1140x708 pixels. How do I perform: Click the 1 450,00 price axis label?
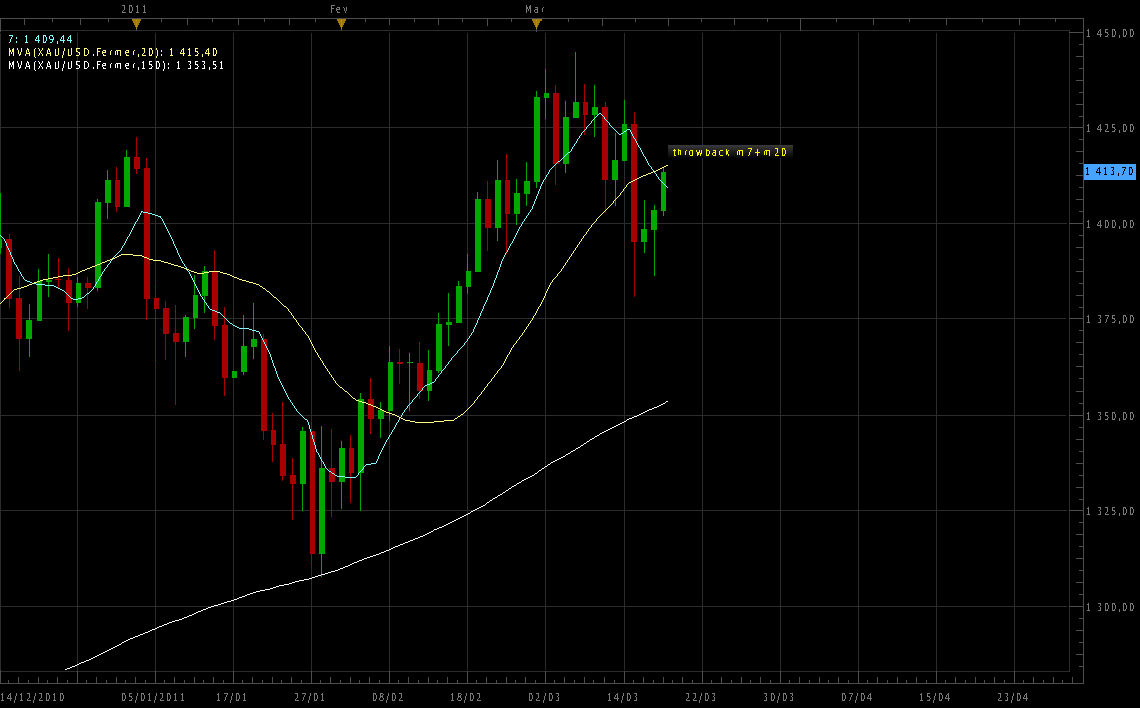(x=1112, y=33)
